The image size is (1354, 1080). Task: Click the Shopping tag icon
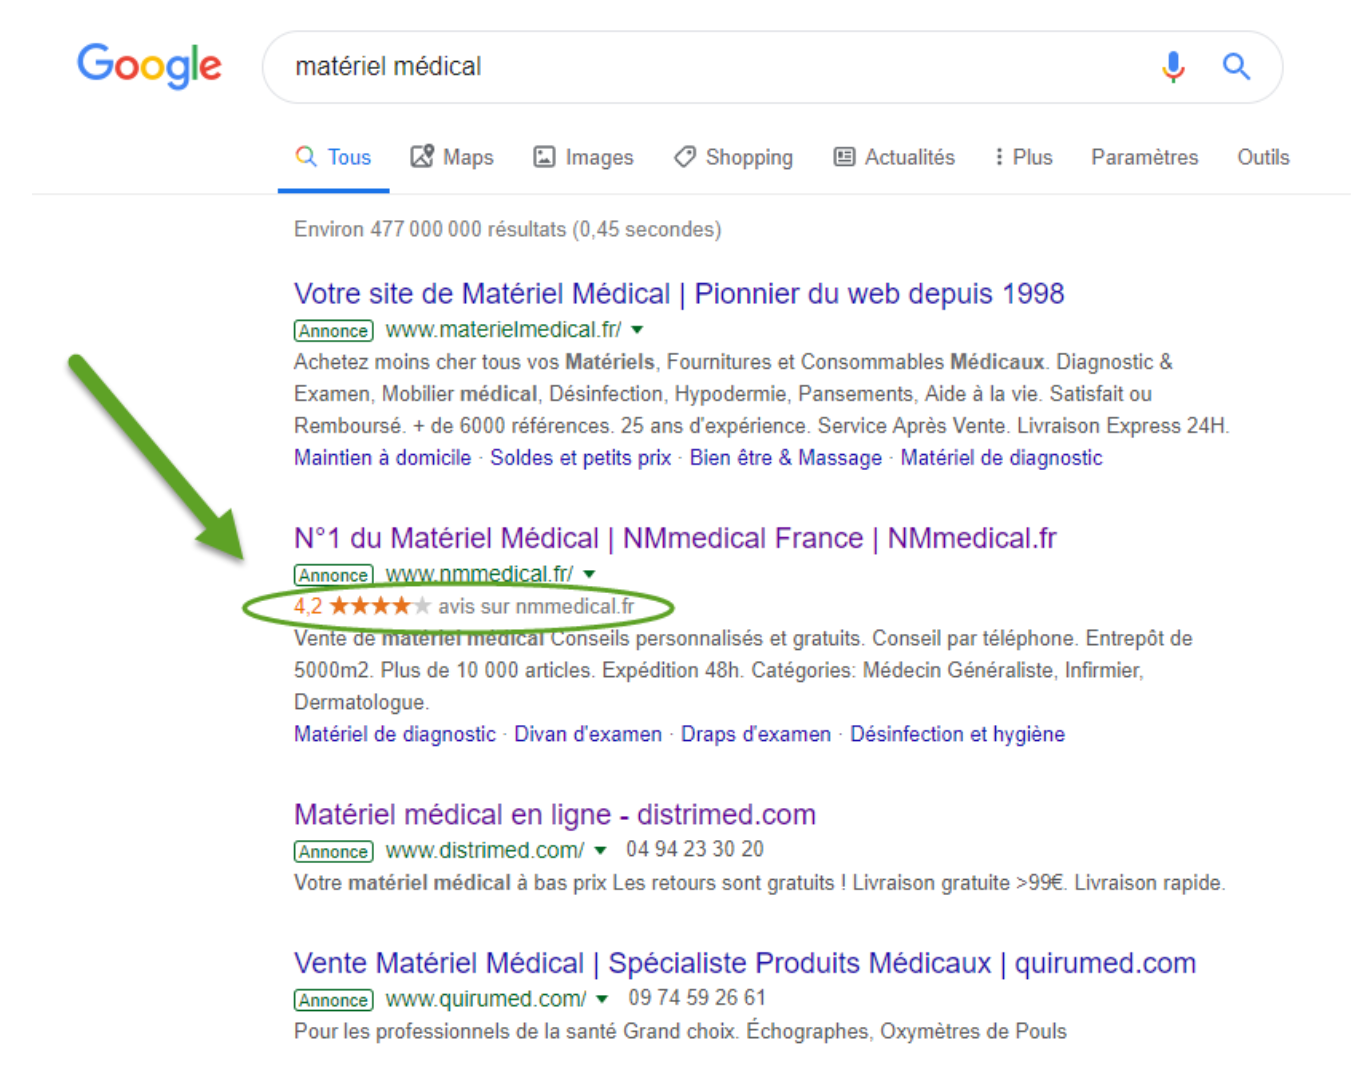tap(684, 157)
